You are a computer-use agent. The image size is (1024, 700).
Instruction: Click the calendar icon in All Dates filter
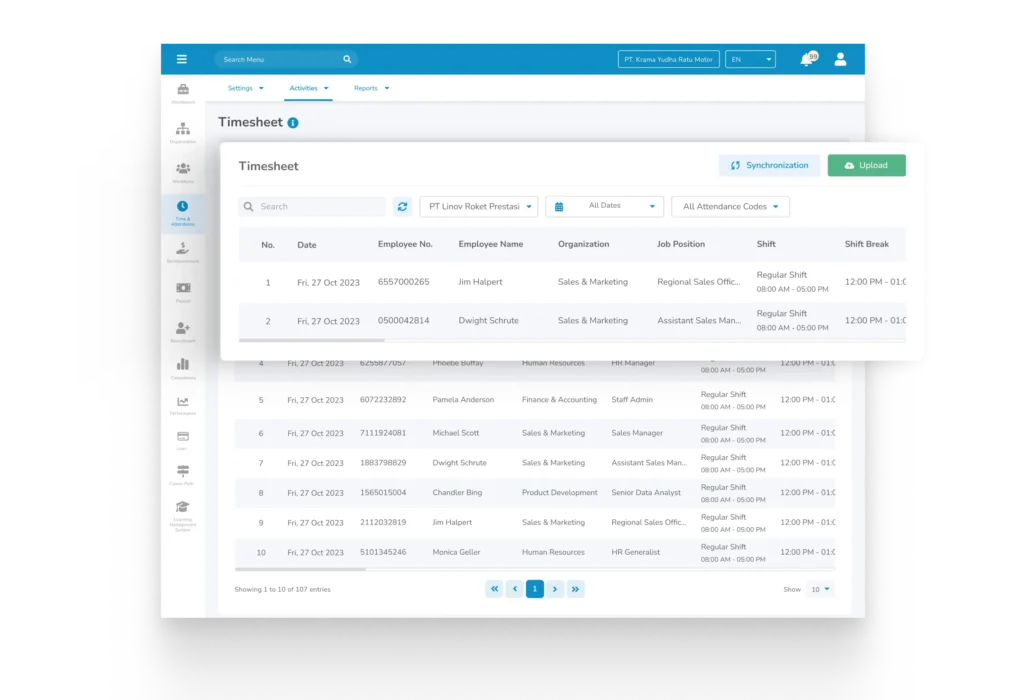[559, 206]
